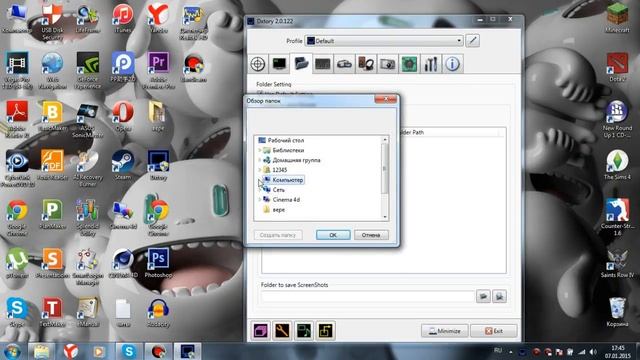Click the pencil edit profile button
The image size is (640, 360).
point(473,41)
